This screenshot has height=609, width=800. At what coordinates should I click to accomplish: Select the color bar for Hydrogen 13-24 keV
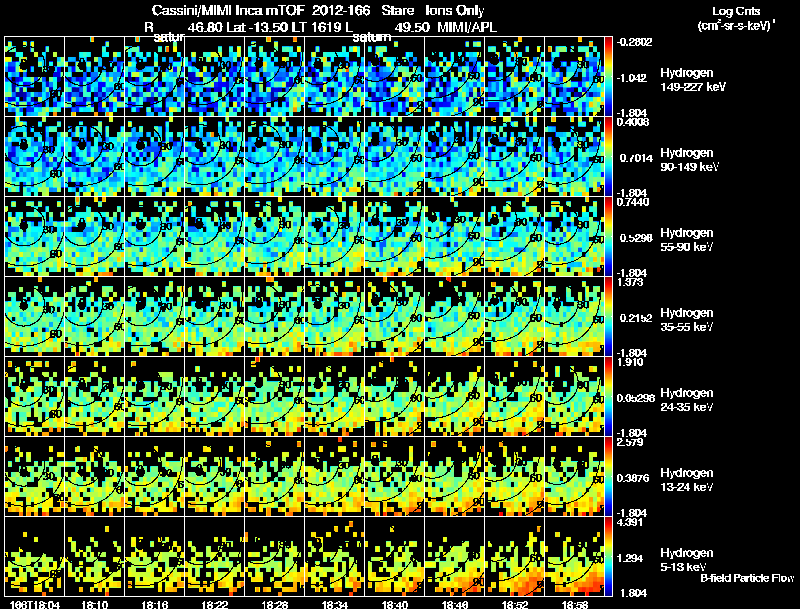[608, 477]
